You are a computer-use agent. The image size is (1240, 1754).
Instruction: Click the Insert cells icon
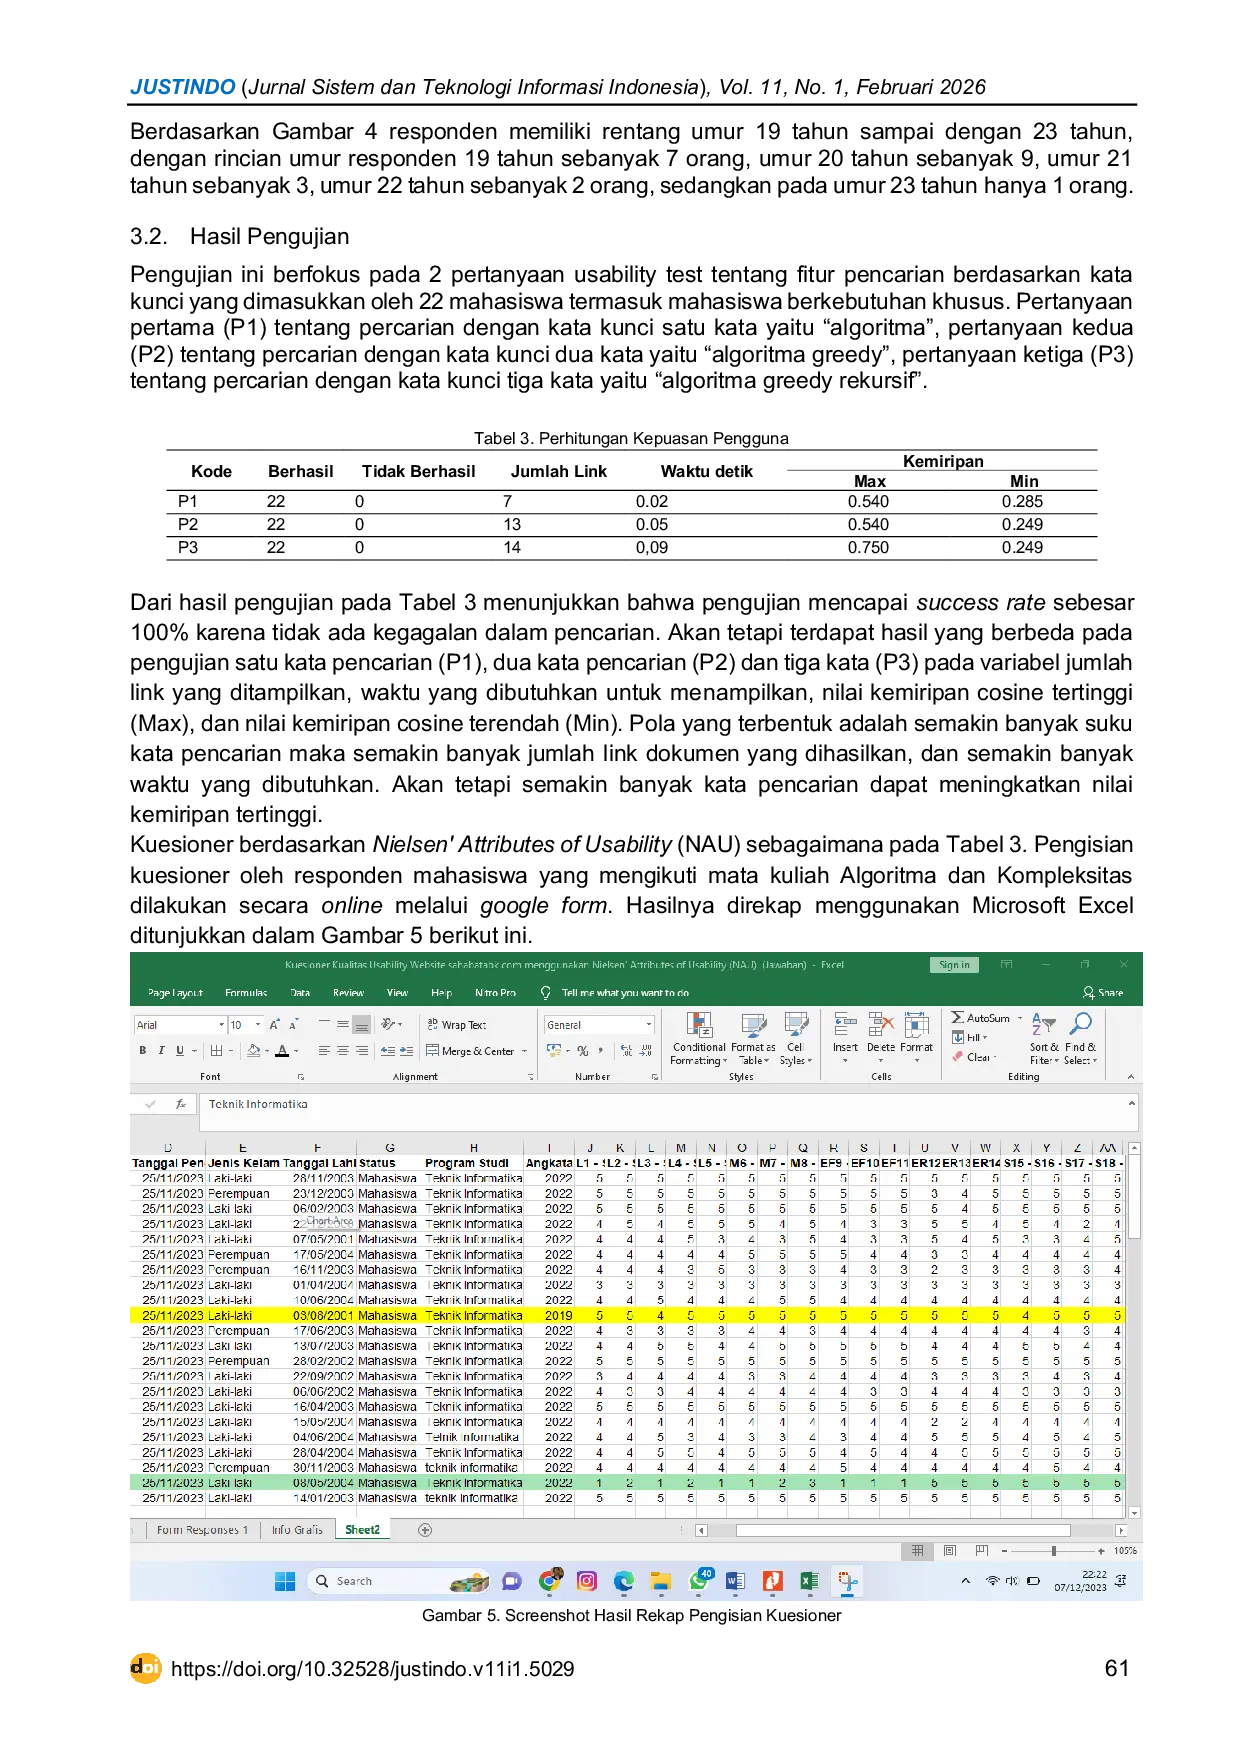845,1025
